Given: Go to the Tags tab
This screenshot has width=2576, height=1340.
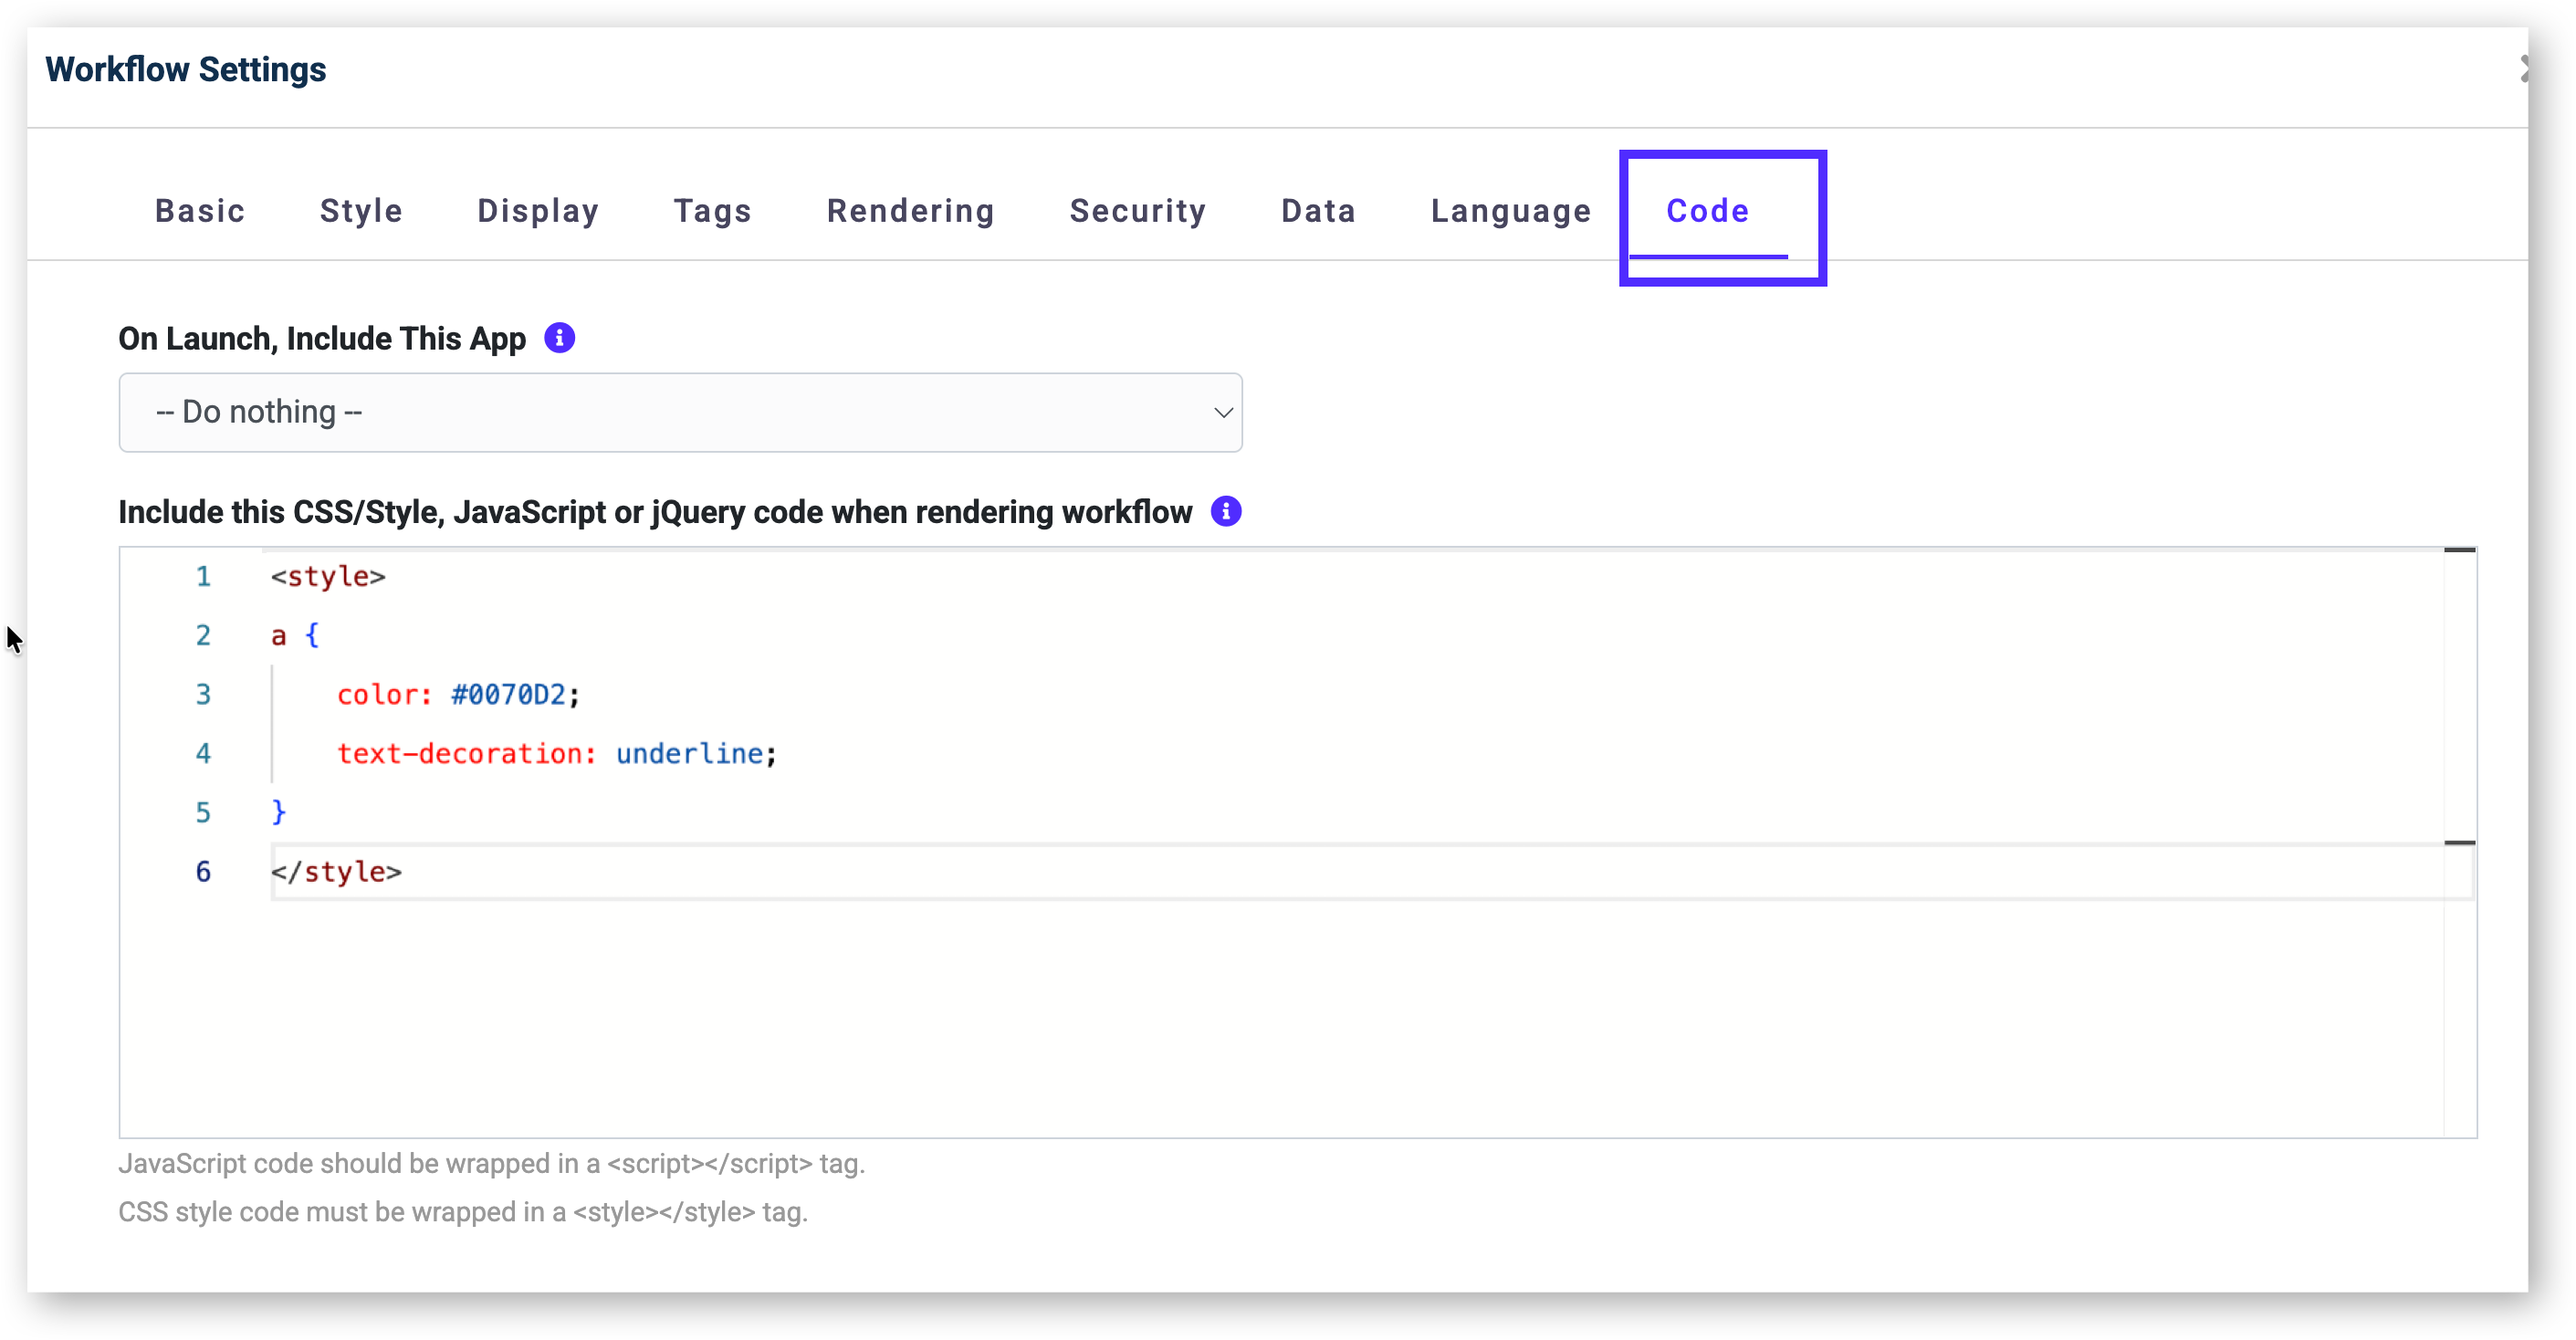Looking at the screenshot, I should tap(712, 211).
